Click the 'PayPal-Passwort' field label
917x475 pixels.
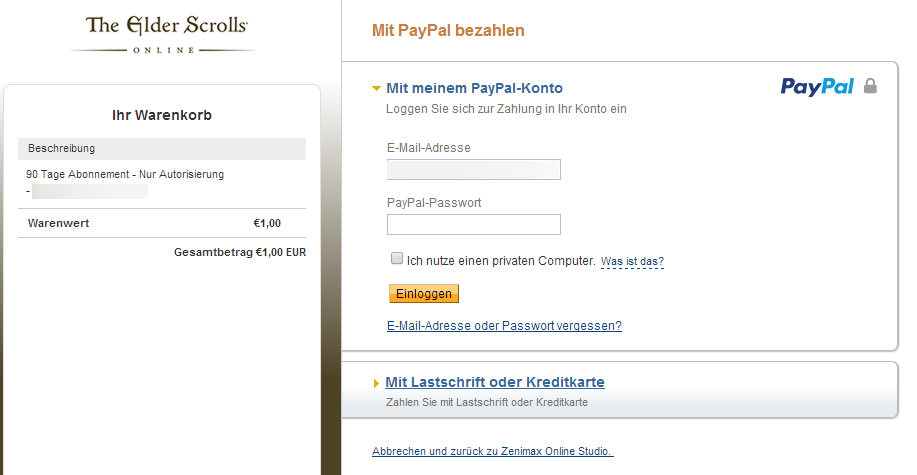434,203
